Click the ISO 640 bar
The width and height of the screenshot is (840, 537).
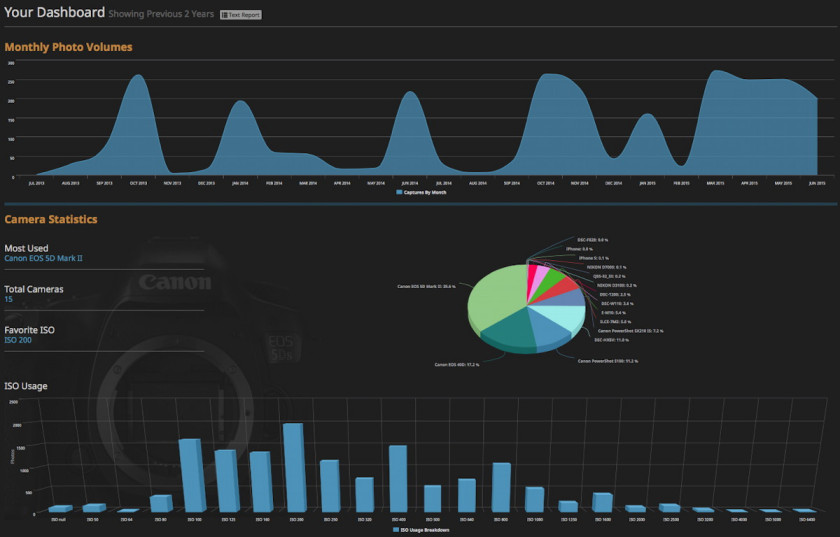(x=467, y=495)
